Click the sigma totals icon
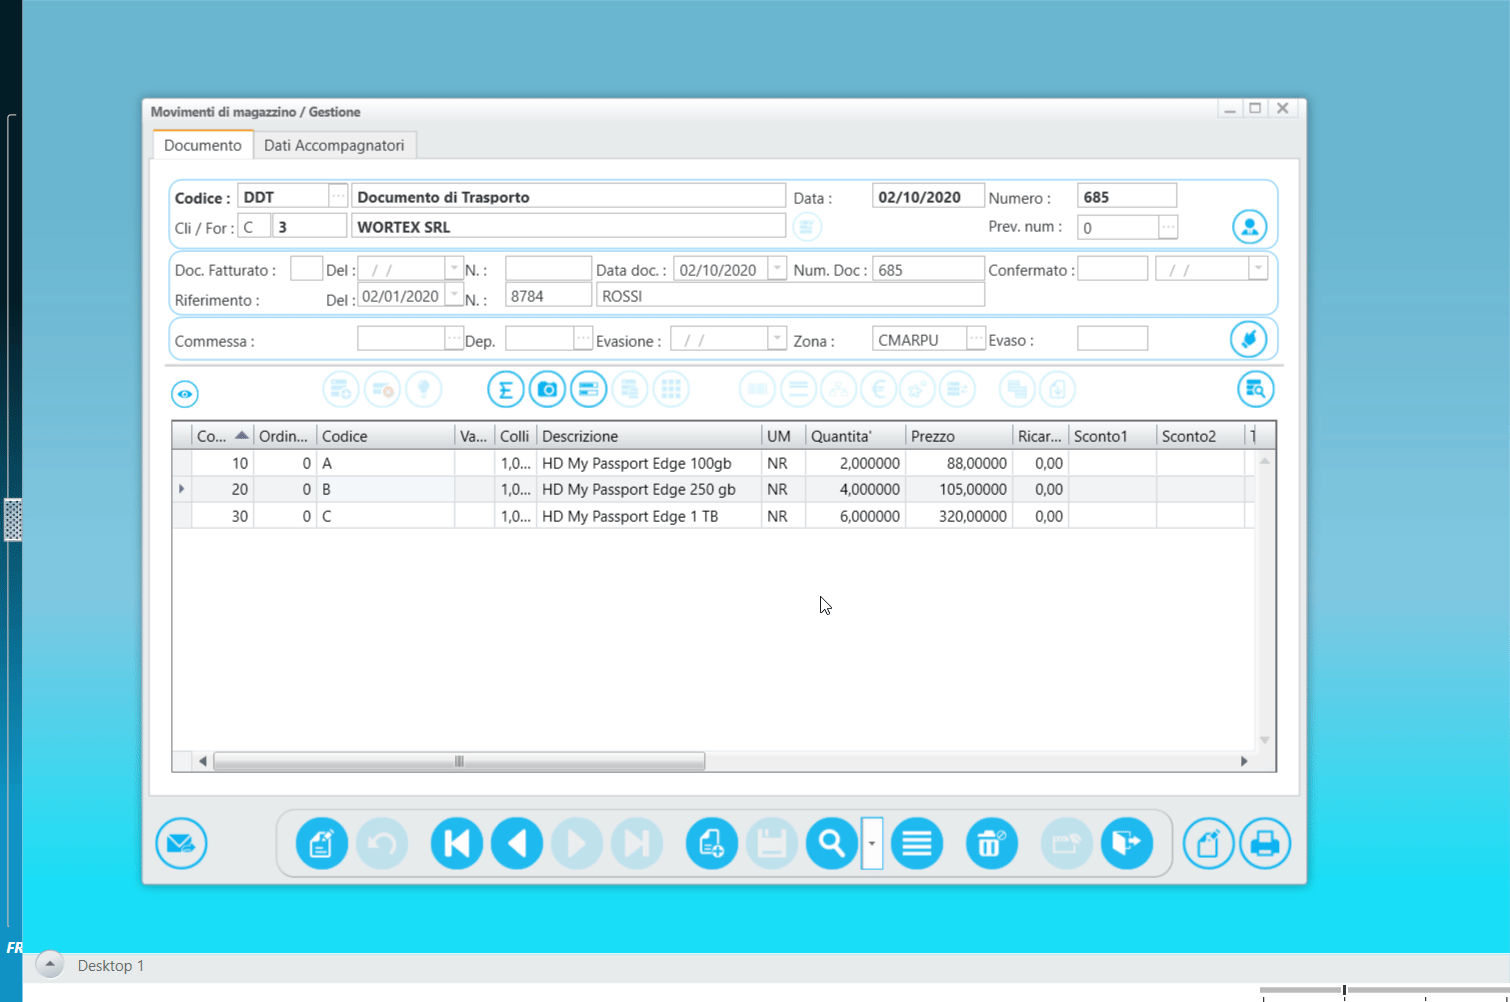 [506, 390]
